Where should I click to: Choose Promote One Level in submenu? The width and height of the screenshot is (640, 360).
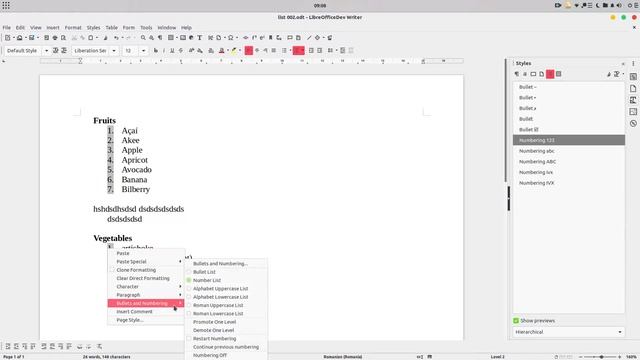[226, 322]
